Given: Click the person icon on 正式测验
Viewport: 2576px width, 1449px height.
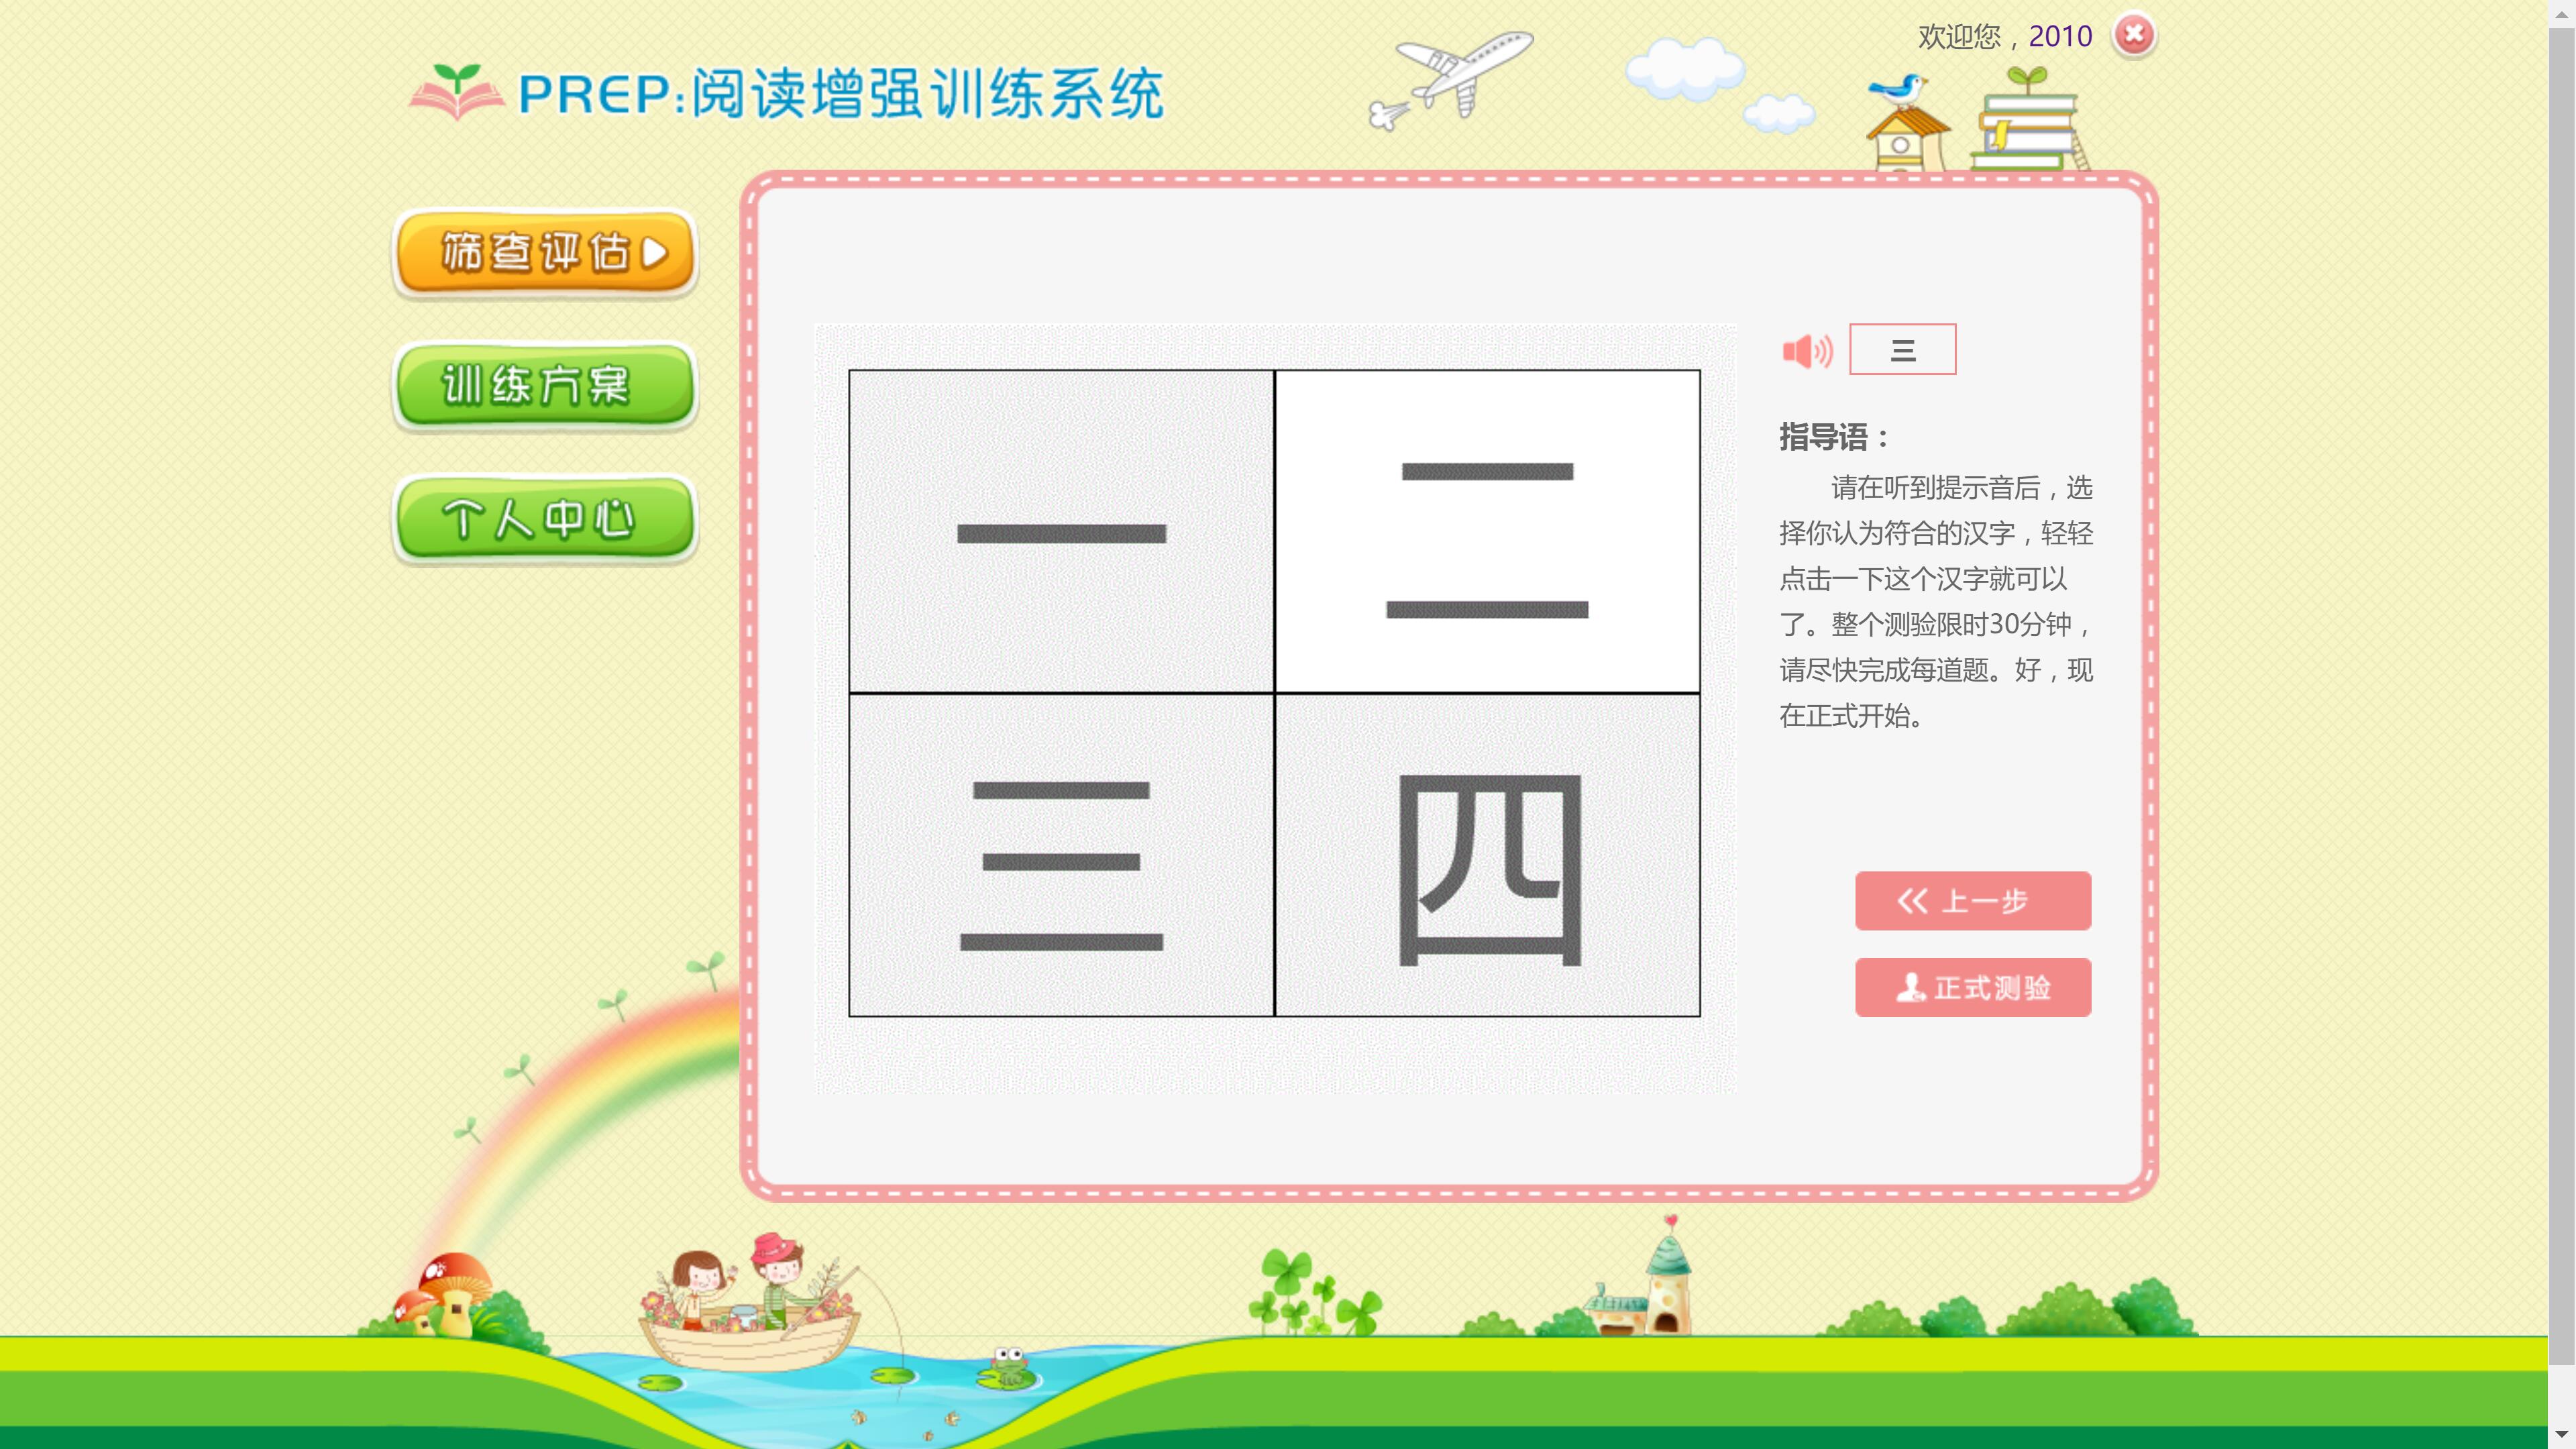Looking at the screenshot, I should pyautogui.click(x=1910, y=987).
